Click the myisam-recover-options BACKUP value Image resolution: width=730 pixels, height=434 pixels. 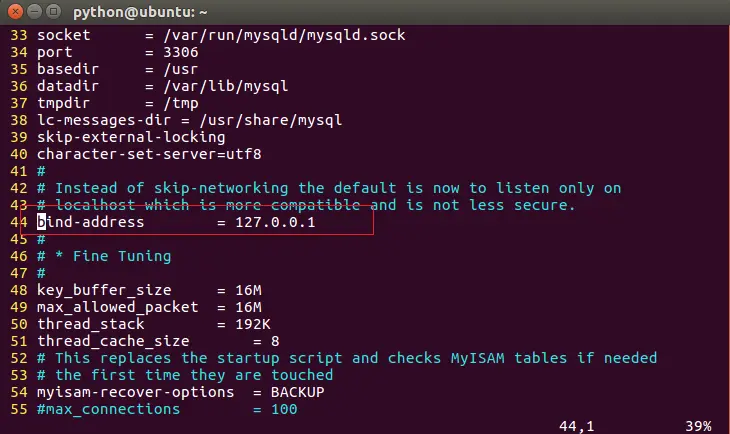pos(297,392)
